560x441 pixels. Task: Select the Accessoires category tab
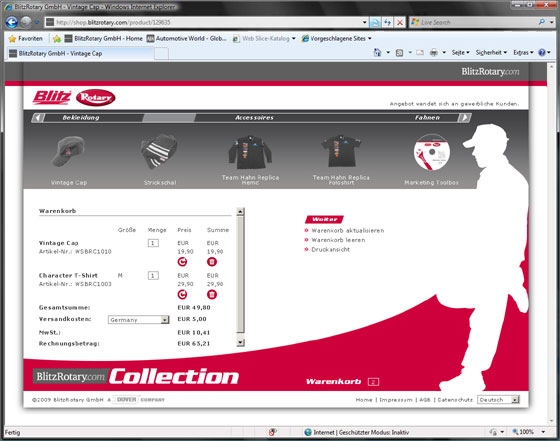[254, 117]
